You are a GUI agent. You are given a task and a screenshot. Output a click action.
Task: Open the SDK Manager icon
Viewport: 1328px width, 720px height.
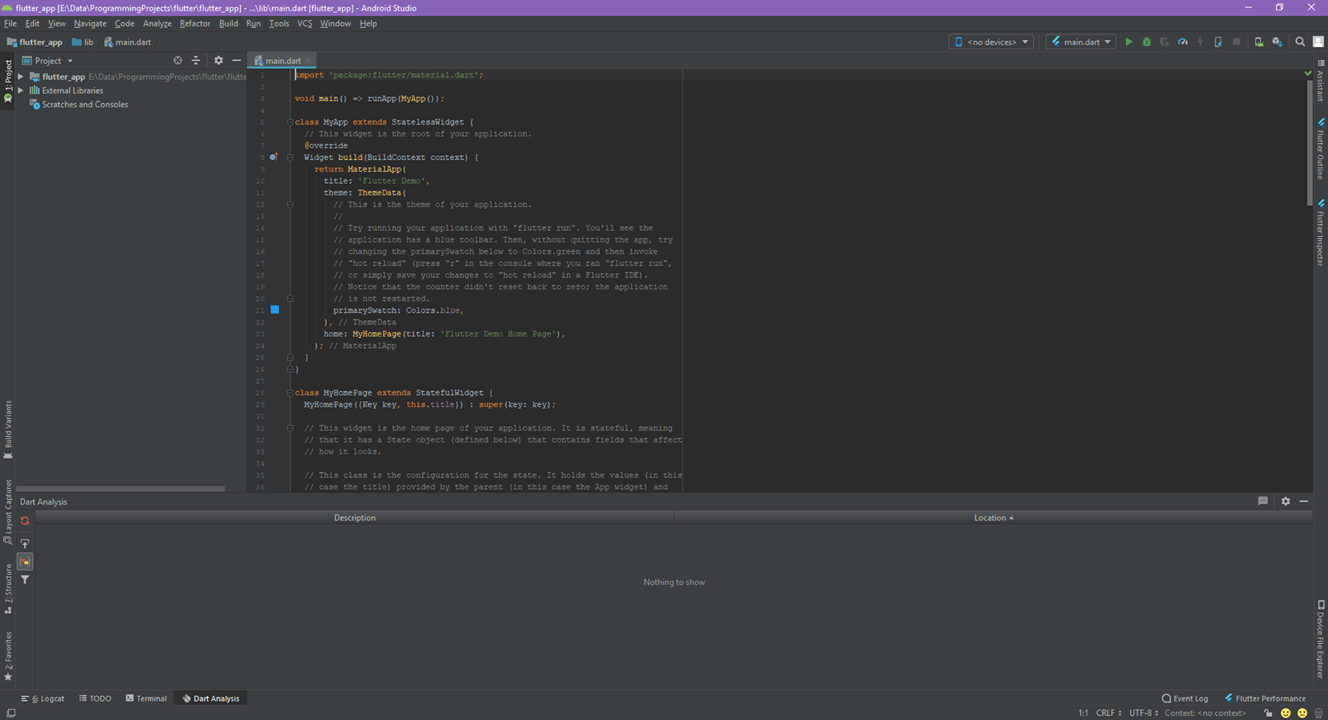coord(1277,42)
